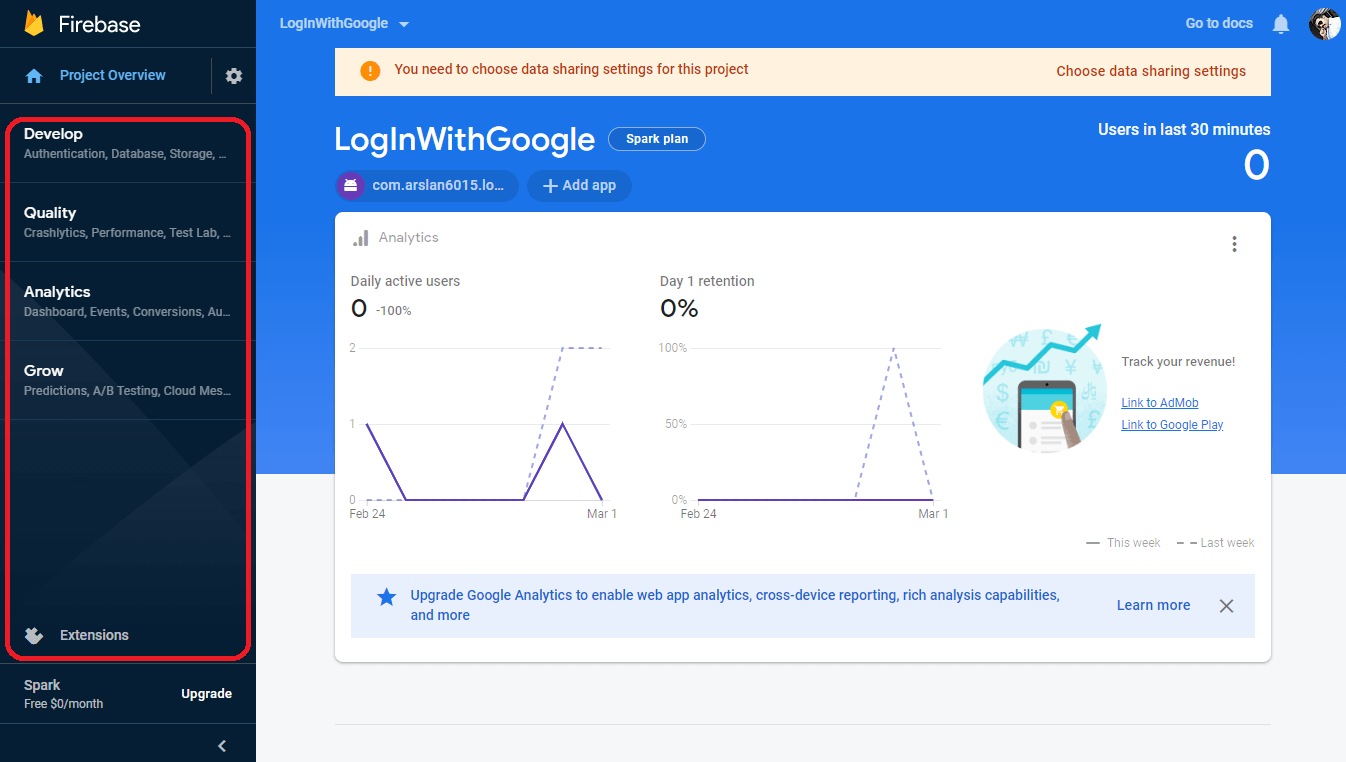Expand the Quality section
The width and height of the screenshot is (1346, 762).
coord(128,222)
